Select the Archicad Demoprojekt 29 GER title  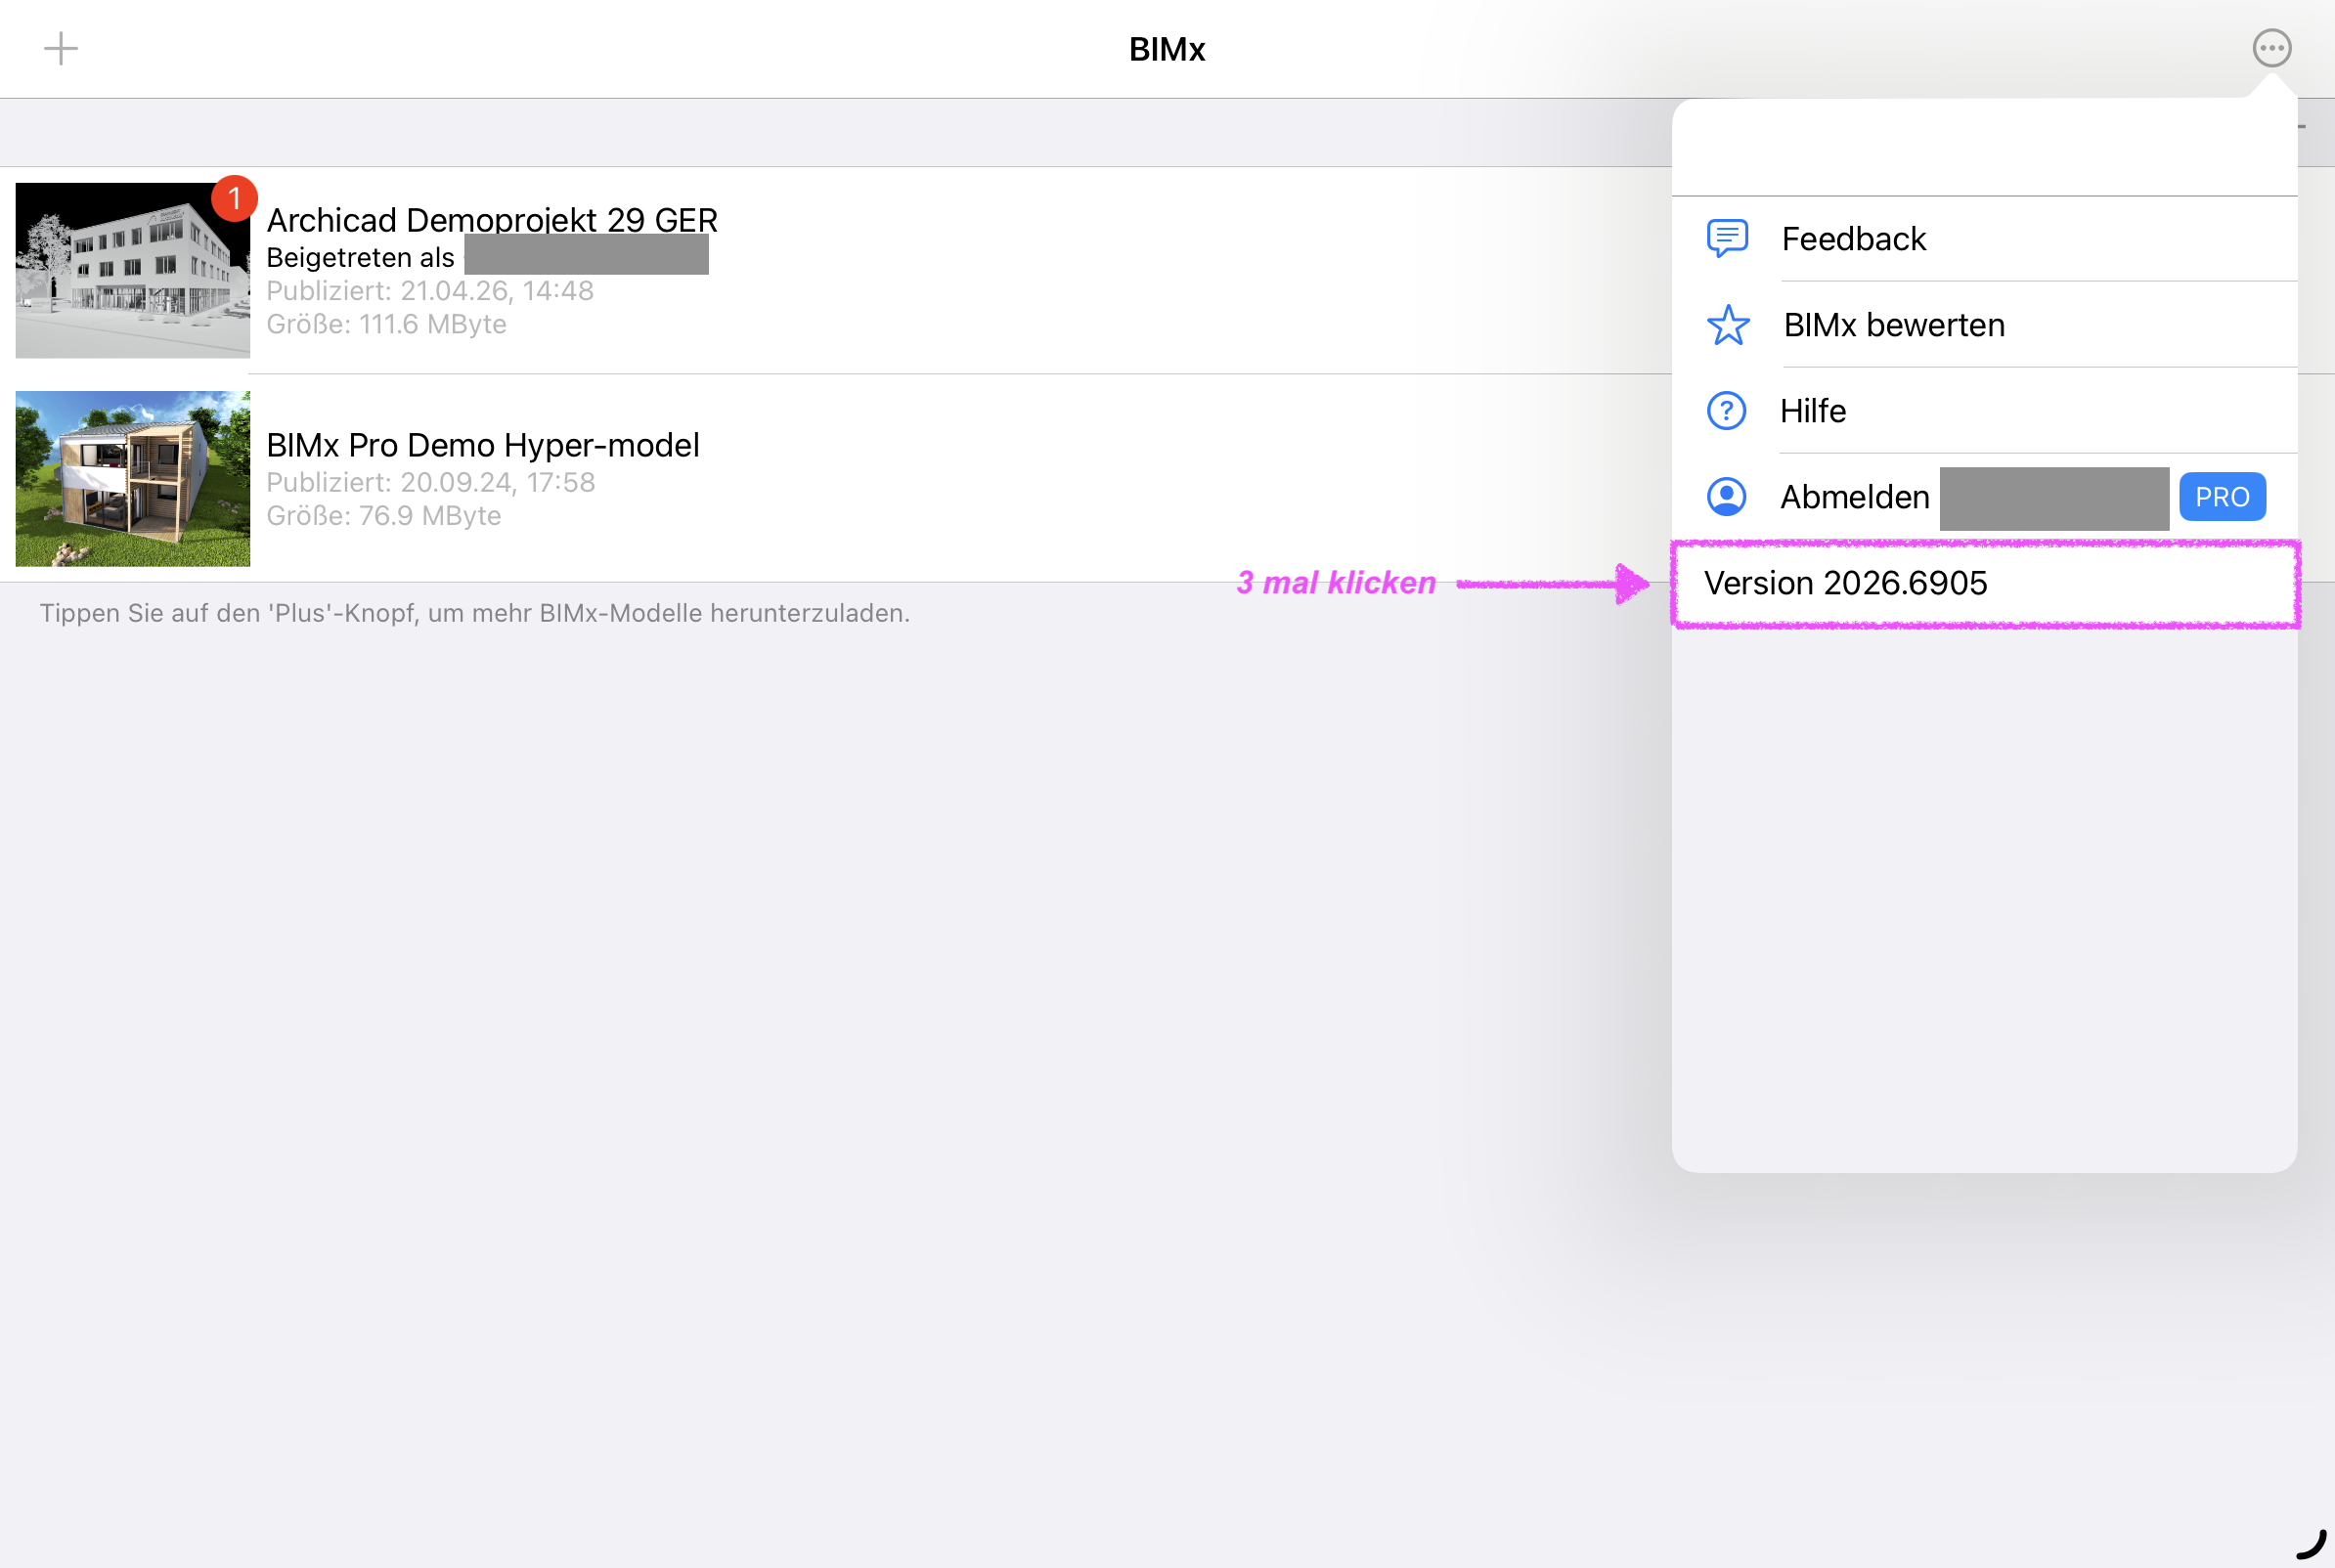coord(492,219)
